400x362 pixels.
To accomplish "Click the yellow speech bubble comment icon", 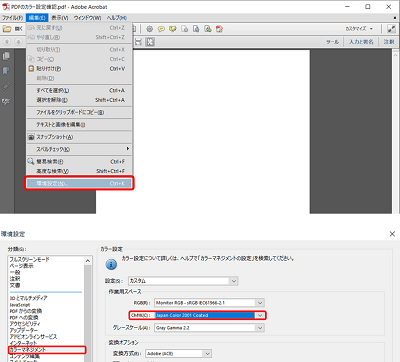I will coord(161,29).
